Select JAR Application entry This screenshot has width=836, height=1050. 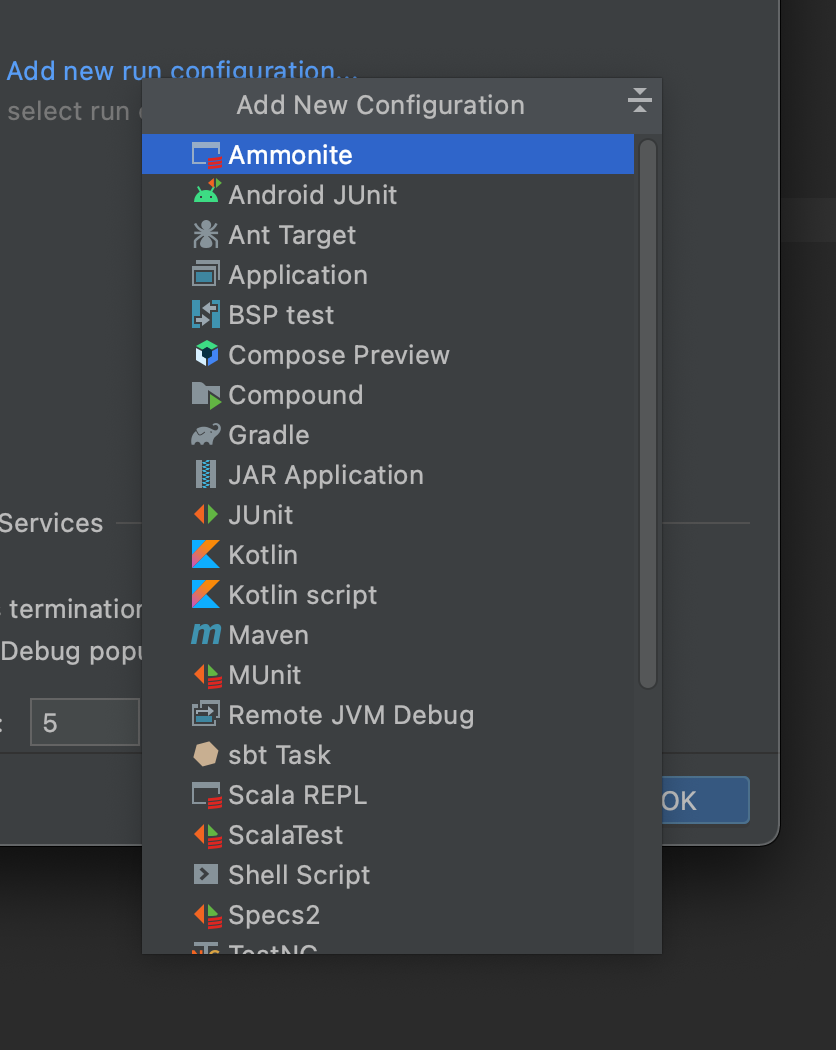coord(388,475)
